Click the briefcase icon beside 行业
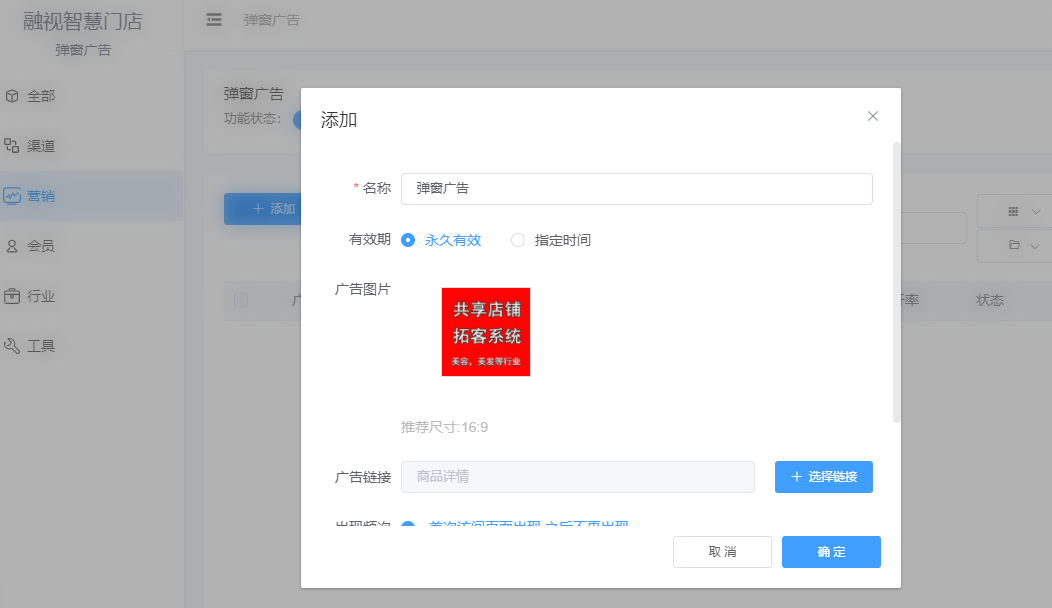Screen dimensions: 1052x608 point(12,296)
